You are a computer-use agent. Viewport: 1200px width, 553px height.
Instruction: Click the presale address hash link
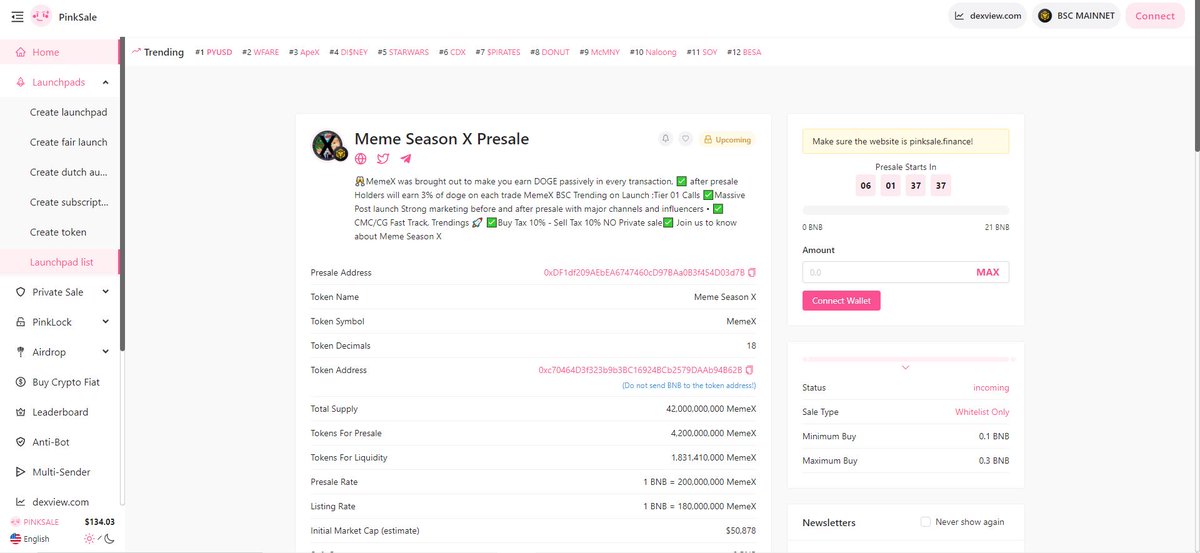(644, 272)
